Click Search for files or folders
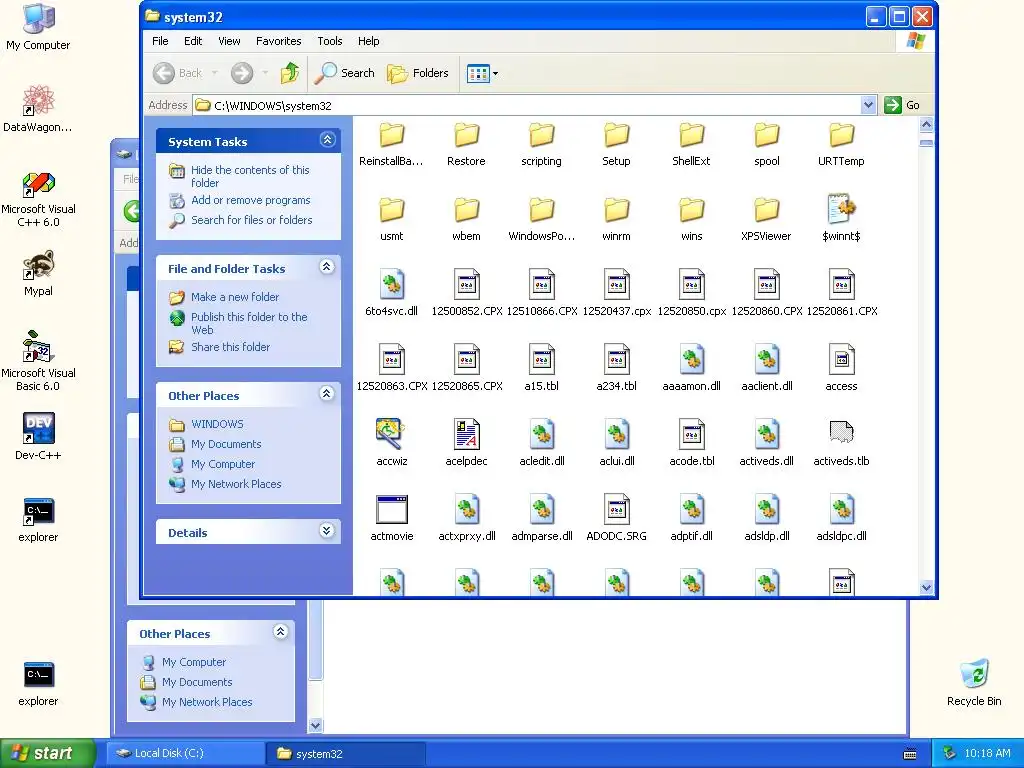 tap(251, 220)
